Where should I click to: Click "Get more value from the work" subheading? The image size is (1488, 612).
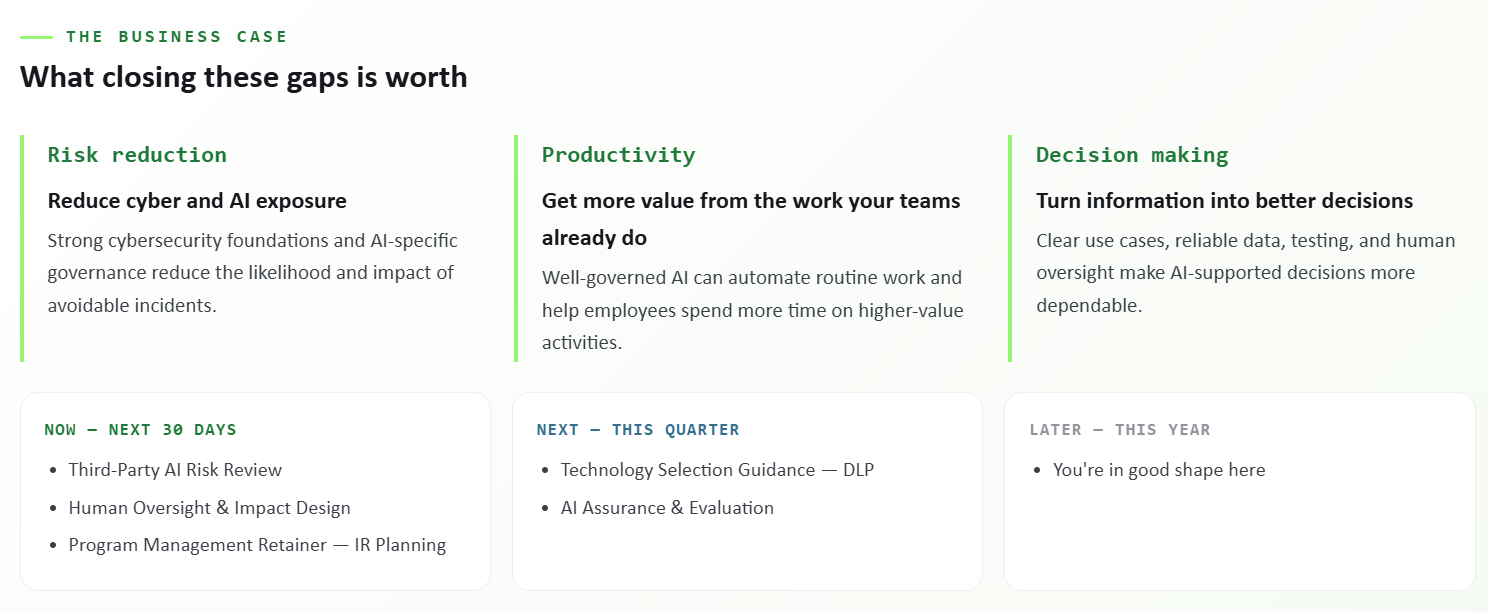pyautogui.click(x=751, y=219)
